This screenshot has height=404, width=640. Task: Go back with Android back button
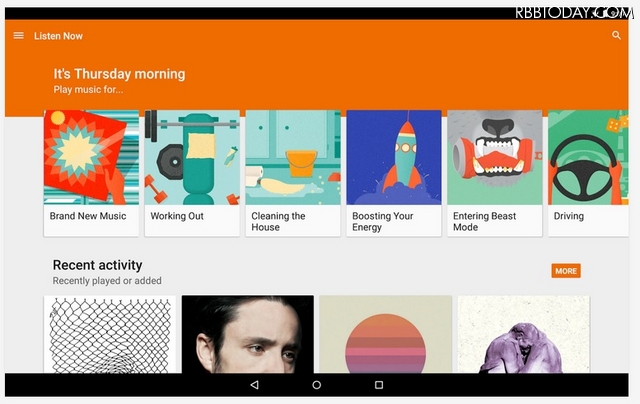point(254,384)
